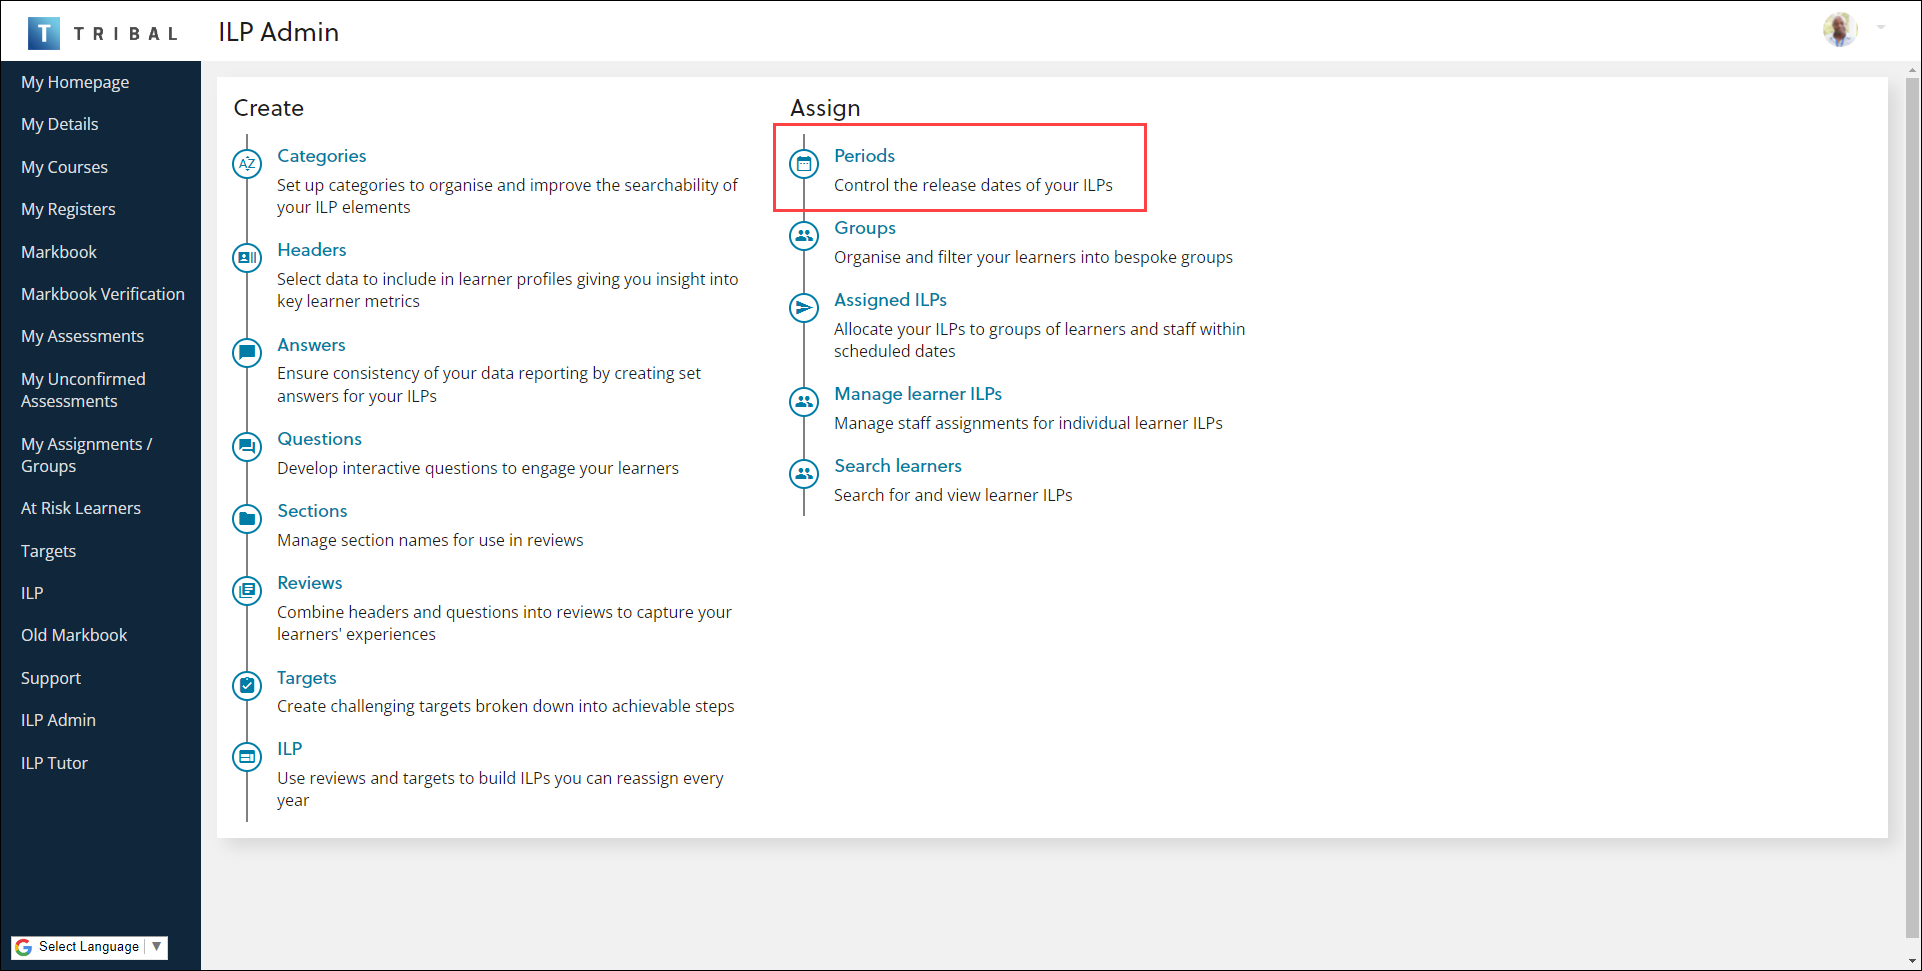Image resolution: width=1922 pixels, height=971 pixels.
Task: Click the Tribal logo icon
Action: 44,33
